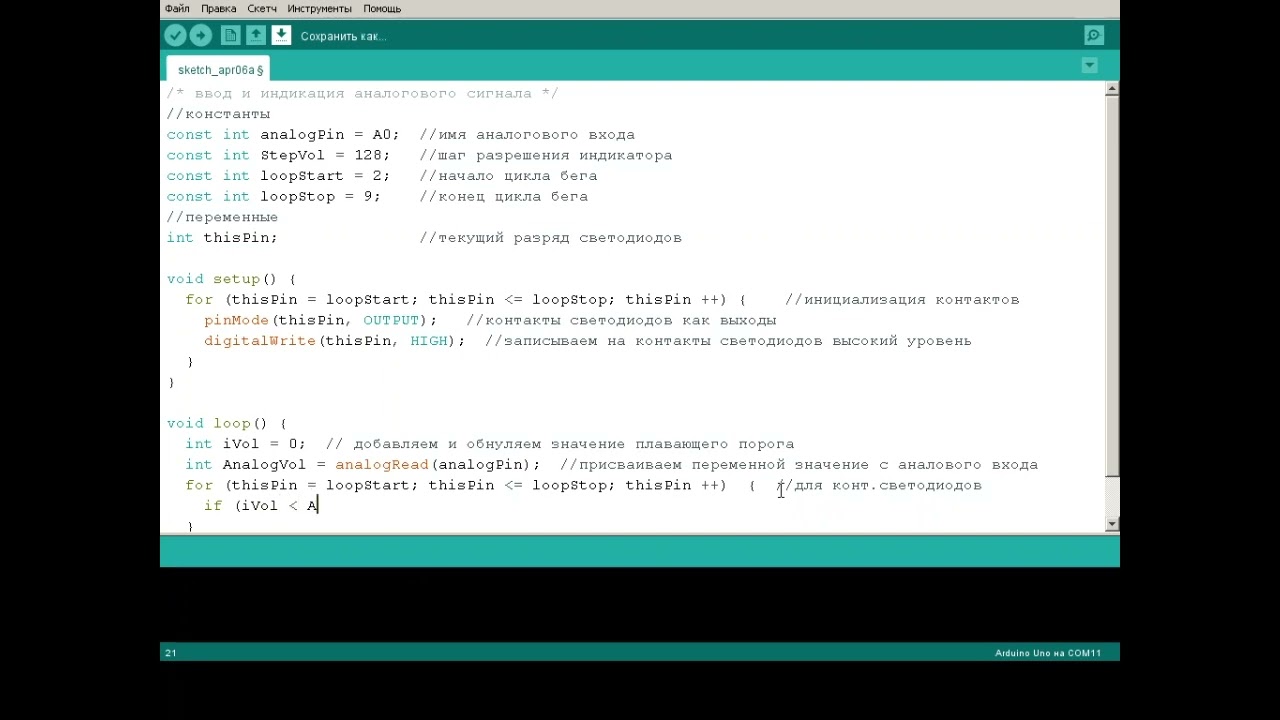Click the vertical scrollbar thumb
This screenshot has height=720, width=1280.
[1112, 286]
